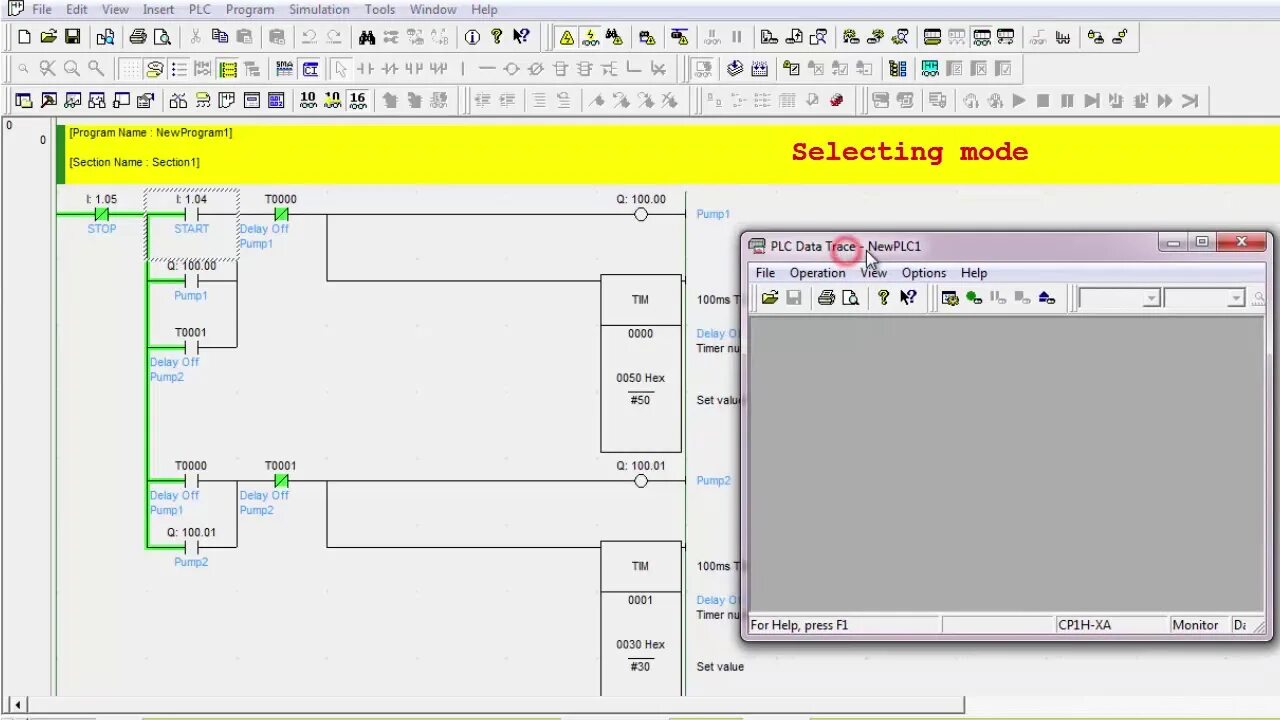Open the About info icon
Viewport: 1280px width, 720px height.
coord(472,37)
